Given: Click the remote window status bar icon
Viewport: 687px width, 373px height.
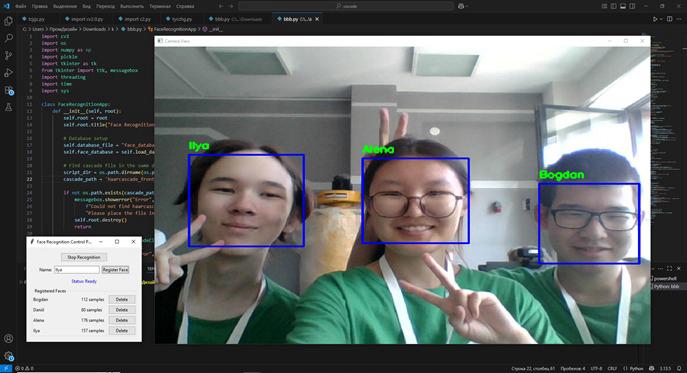Looking at the screenshot, I should coord(6,369).
